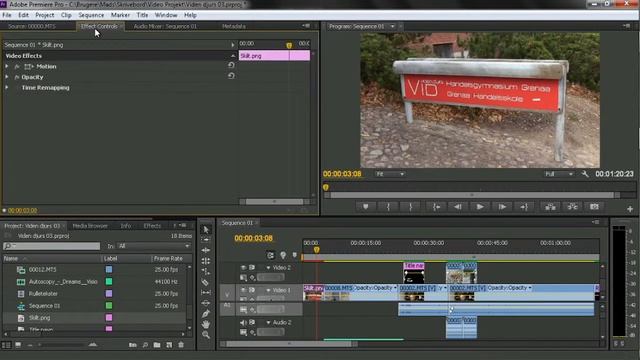Click Mark Out button
Screen dimensions: 640x360
pos(411,207)
